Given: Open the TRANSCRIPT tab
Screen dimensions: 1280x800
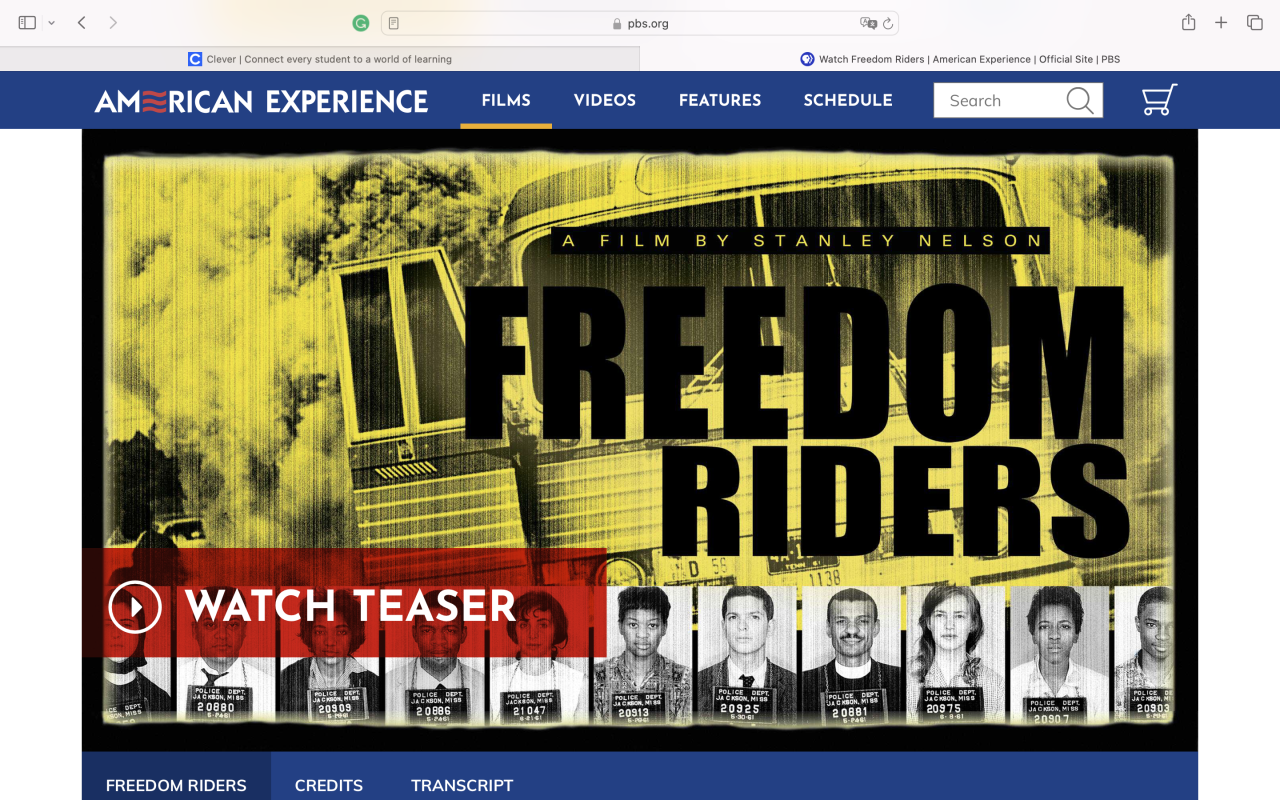Looking at the screenshot, I should coord(462,785).
